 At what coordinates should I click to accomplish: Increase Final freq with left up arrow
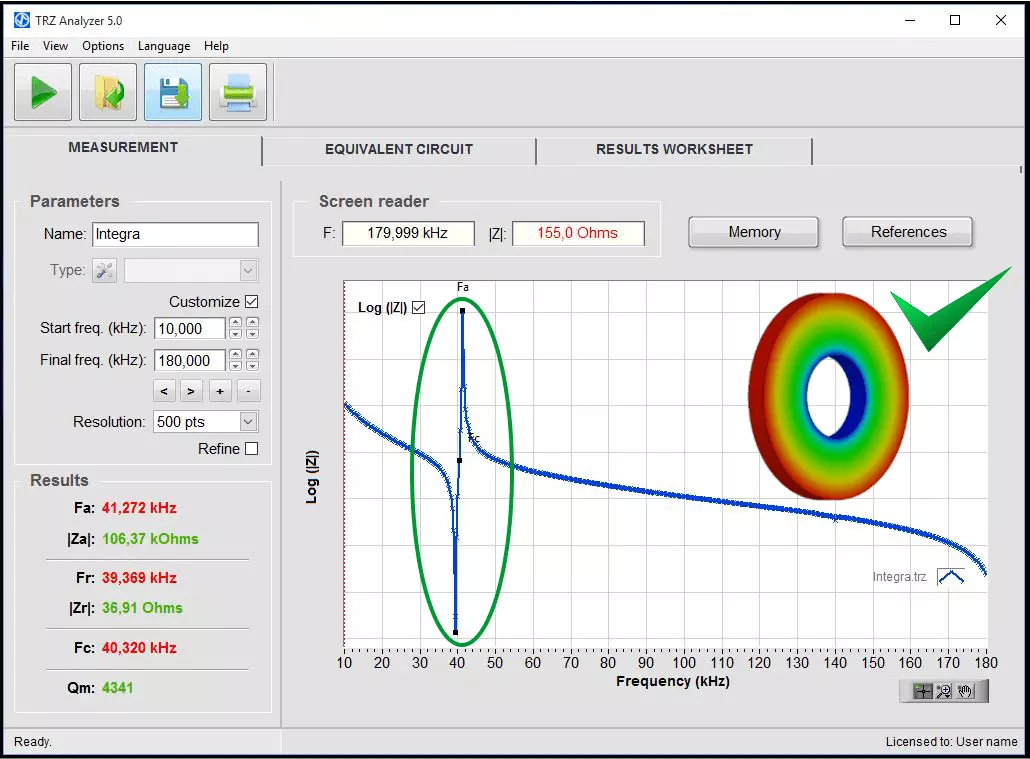pyautogui.click(x=235, y=355)
